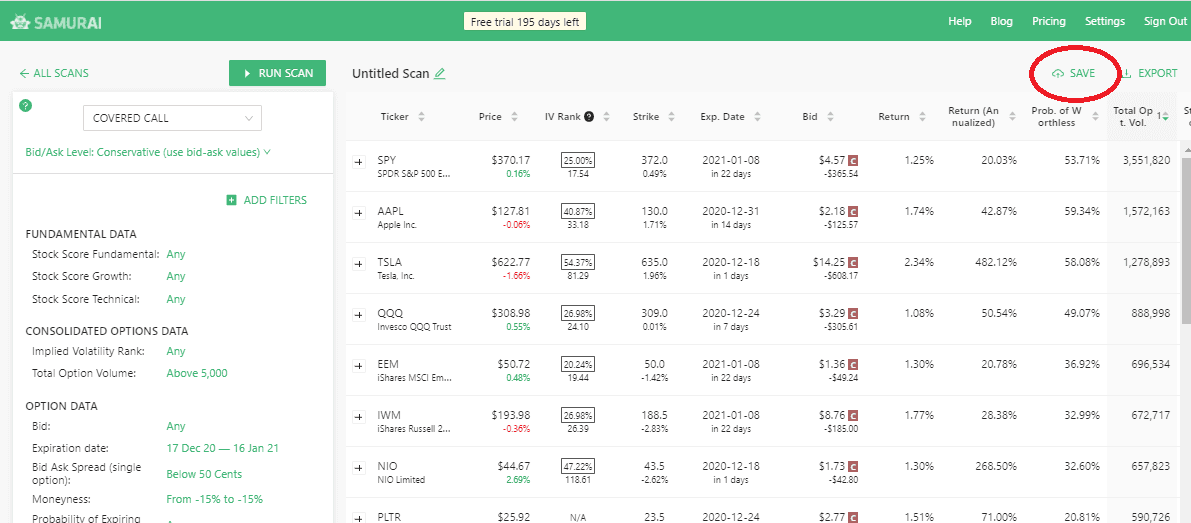This screenshot has height=523, width=1191.
Task: Click Add Filters
Action: click(x=267, y=200)
